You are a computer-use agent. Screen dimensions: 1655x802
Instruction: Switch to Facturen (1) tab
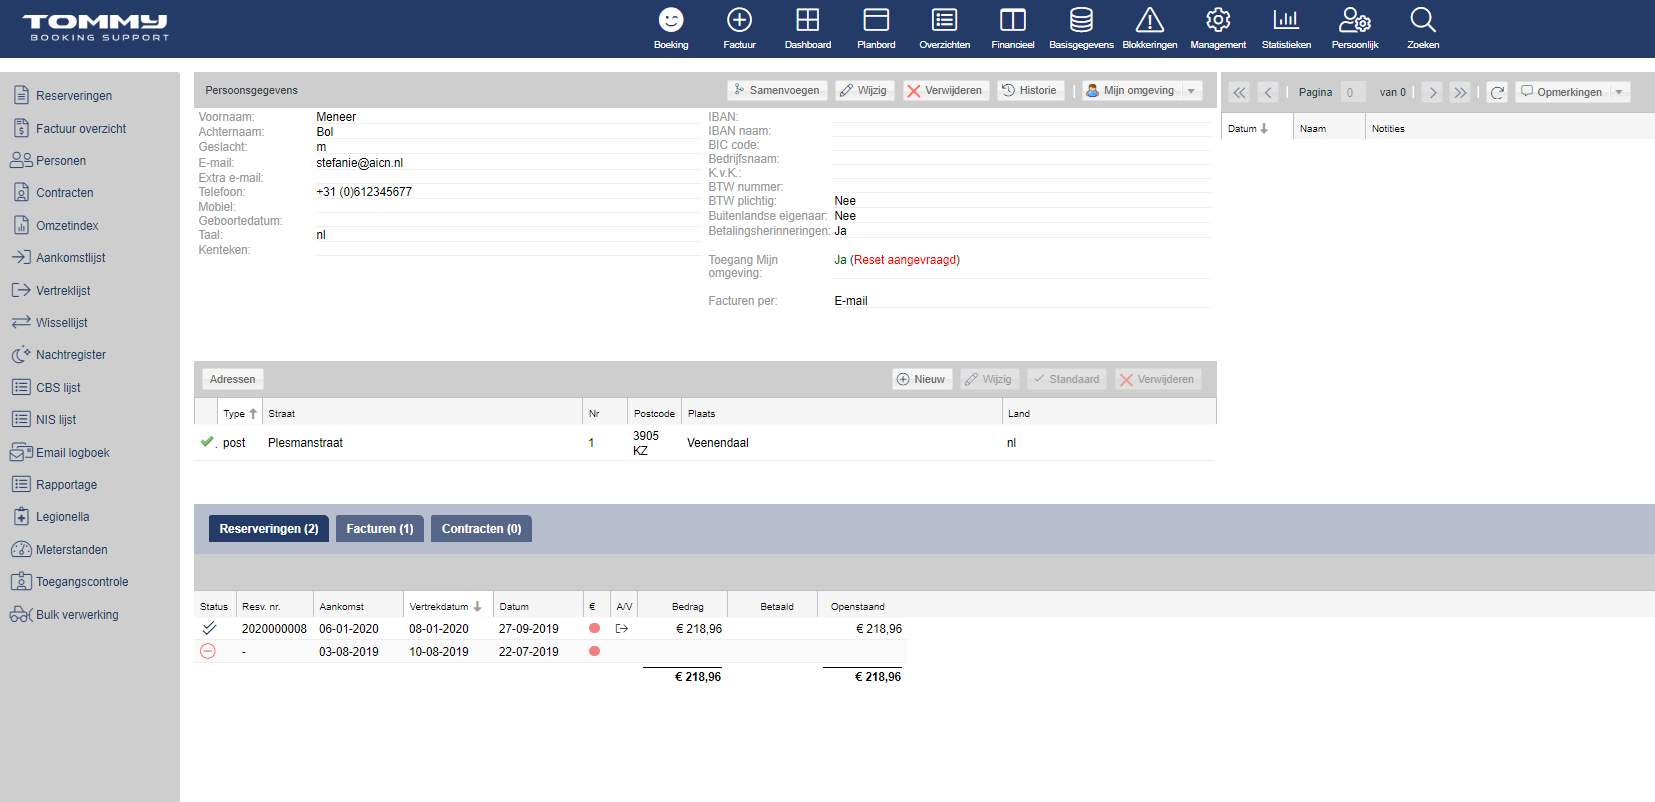[380, 529]
